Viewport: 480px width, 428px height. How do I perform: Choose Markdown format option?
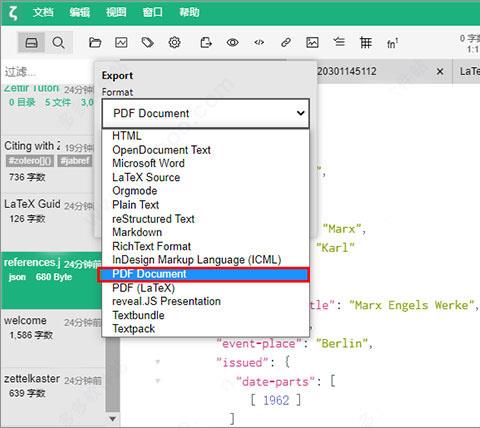(x=206, y=232)
